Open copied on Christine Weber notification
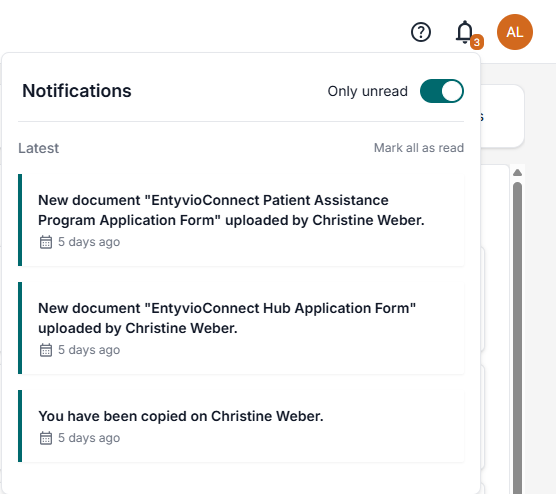The image size is (556, 494). (x=241, y=426)
